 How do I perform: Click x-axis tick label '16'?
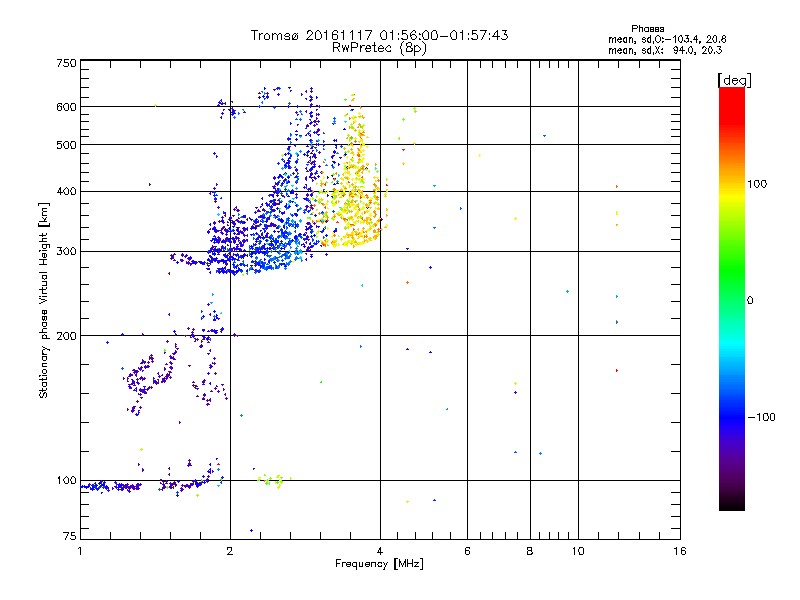[680, 551]
